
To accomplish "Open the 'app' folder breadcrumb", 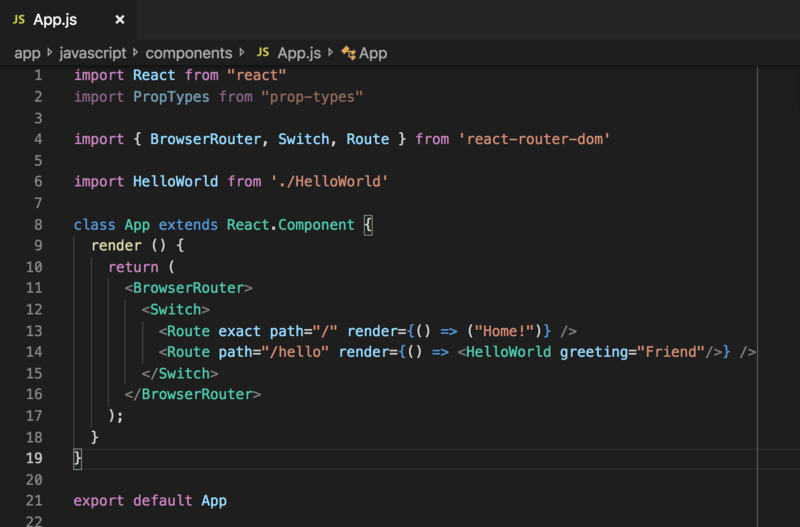I will tap(27, 53).
